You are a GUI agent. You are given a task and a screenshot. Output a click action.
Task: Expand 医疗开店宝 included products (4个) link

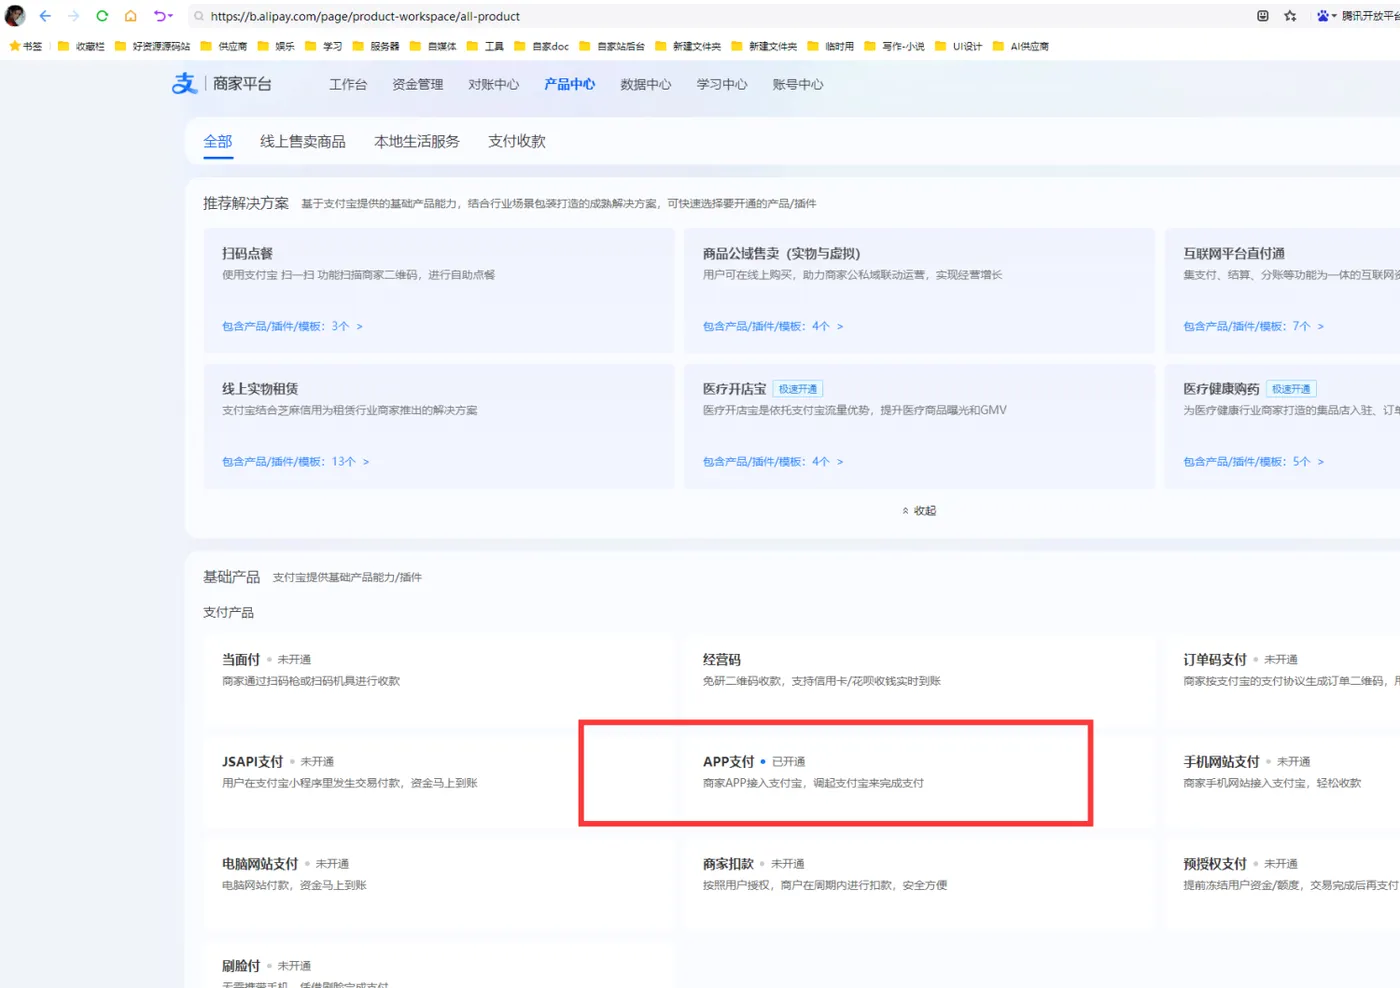point(773,461)
